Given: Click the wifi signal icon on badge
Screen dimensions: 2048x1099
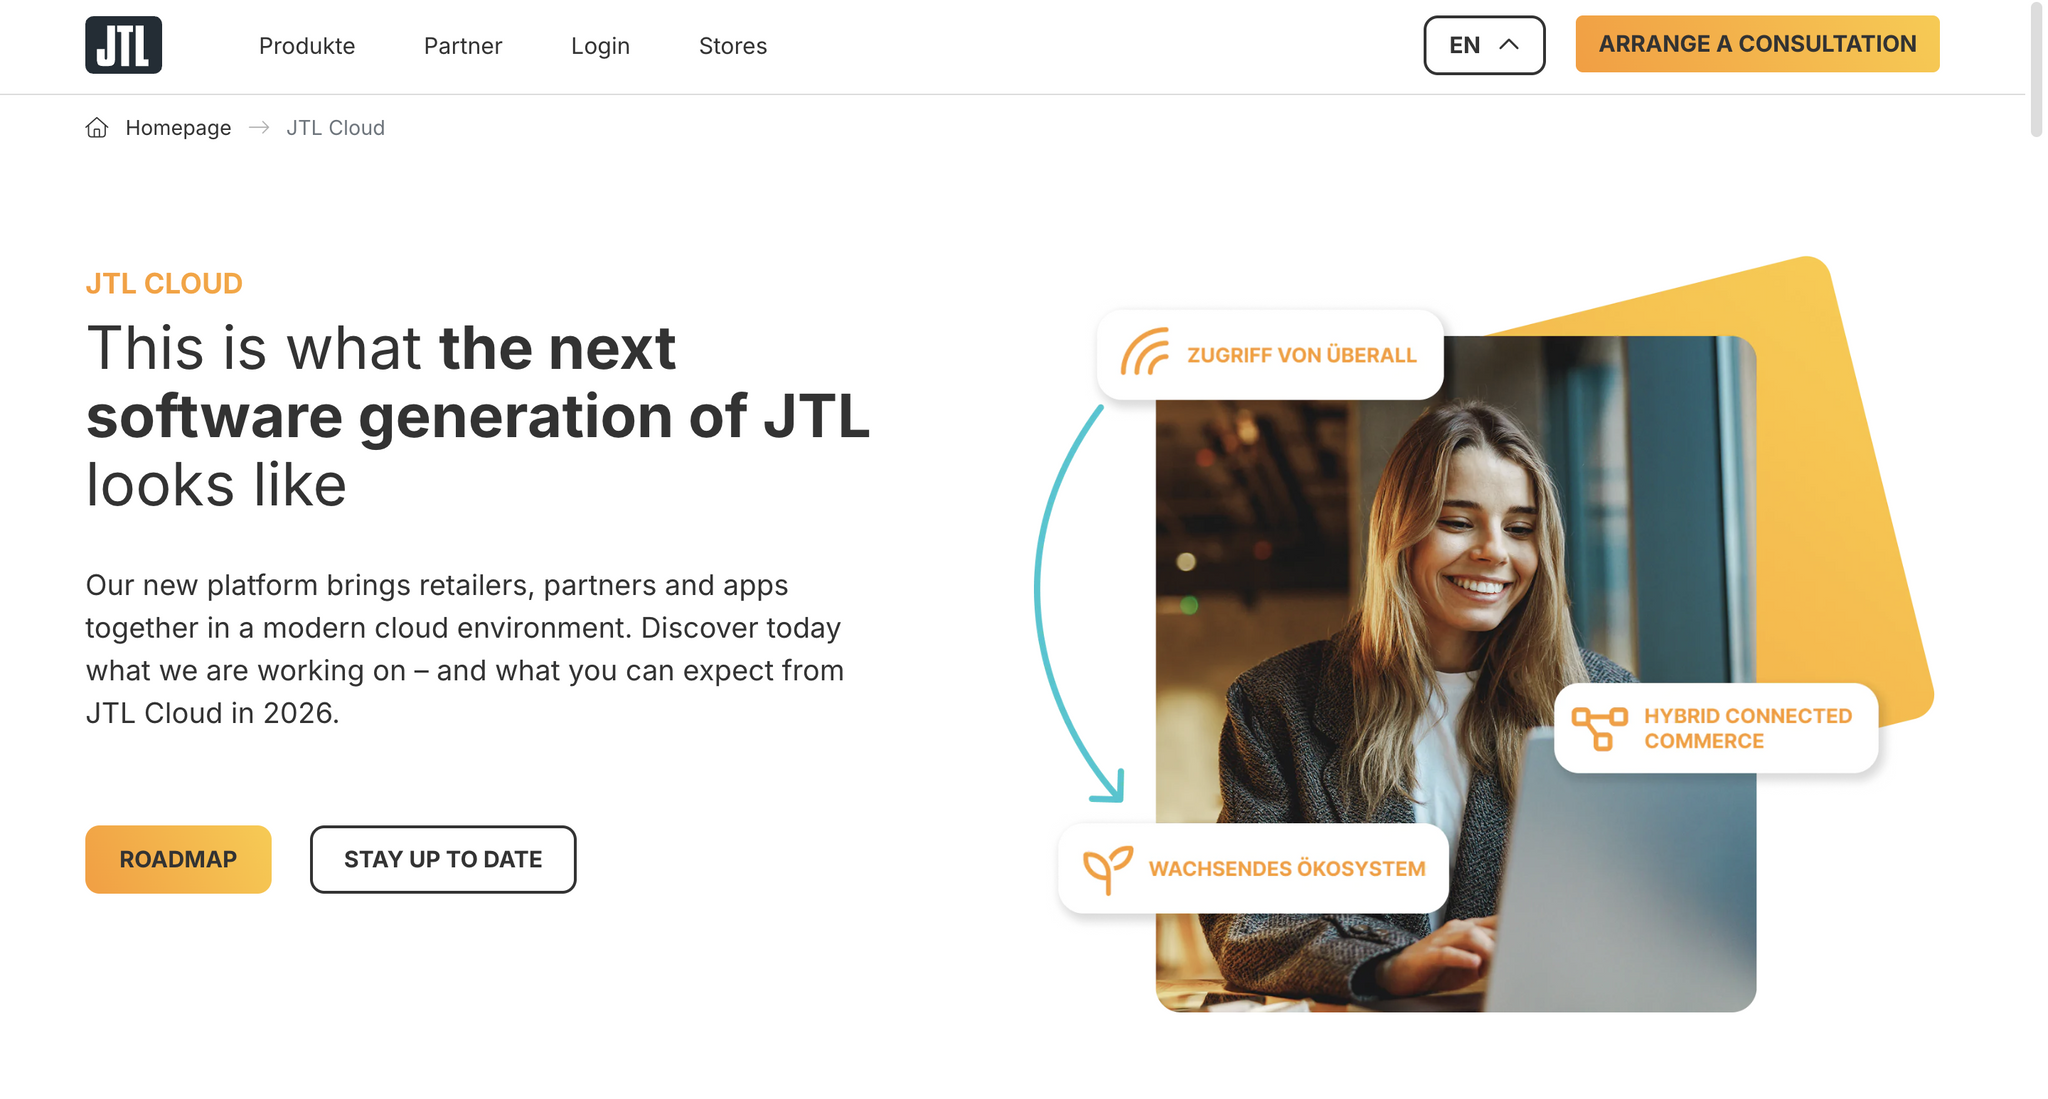Looking at the screenshot, I should point(1145,352).
